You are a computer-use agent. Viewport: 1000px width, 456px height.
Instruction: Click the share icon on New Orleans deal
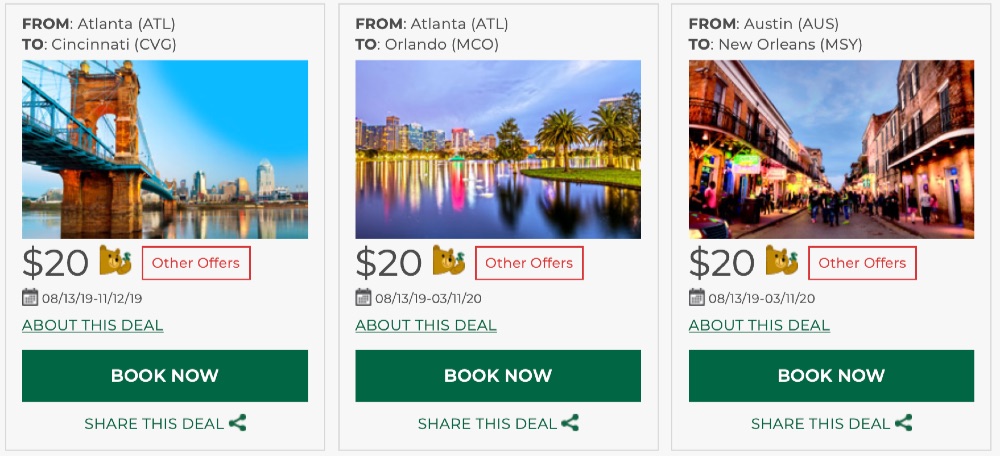pos(903,423)
